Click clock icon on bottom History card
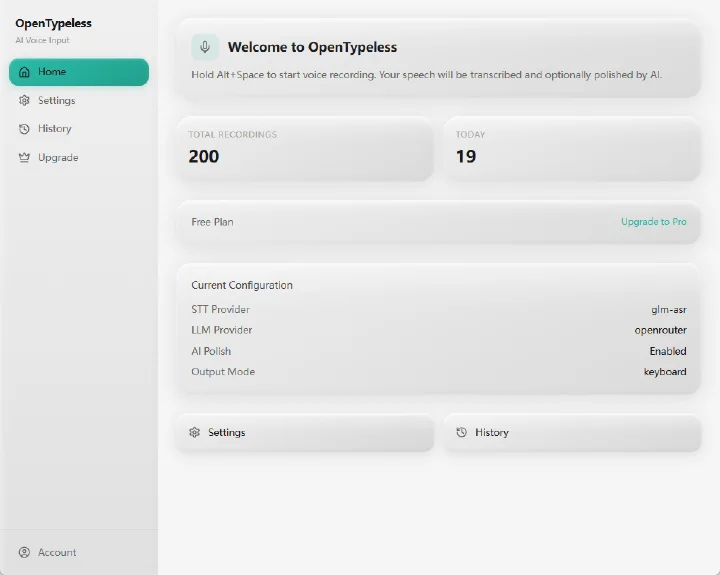Viewport: 720px width, 575px height. [x=461, y=432]
